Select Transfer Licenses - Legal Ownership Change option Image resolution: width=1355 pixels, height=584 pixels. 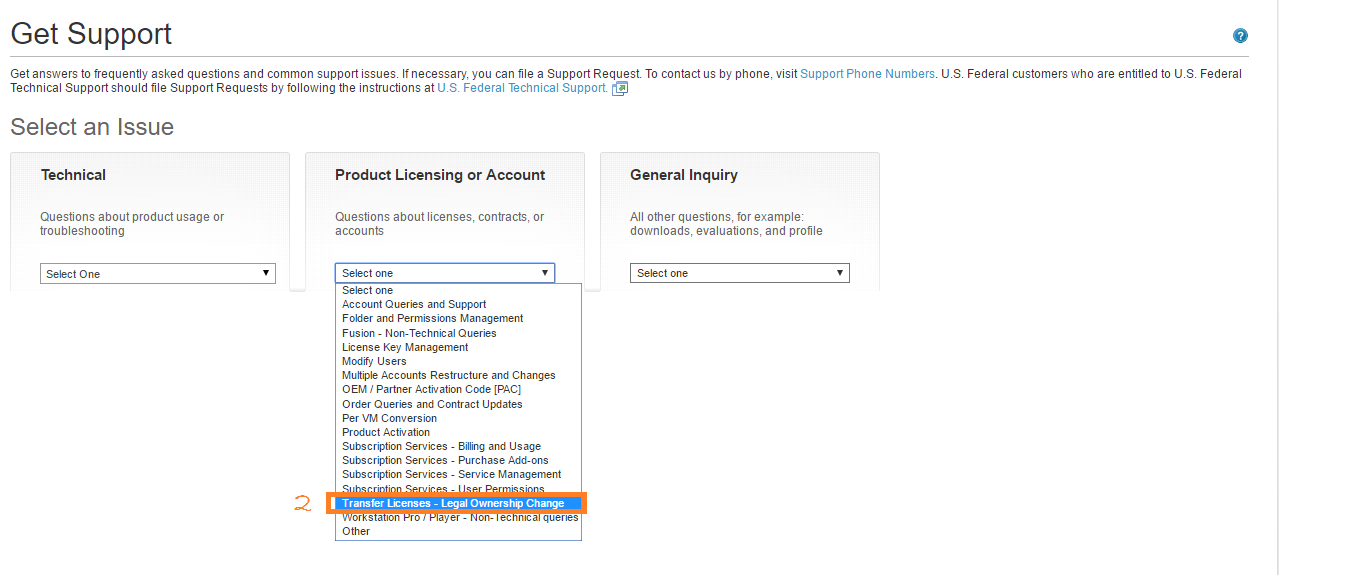click(457, 503)
